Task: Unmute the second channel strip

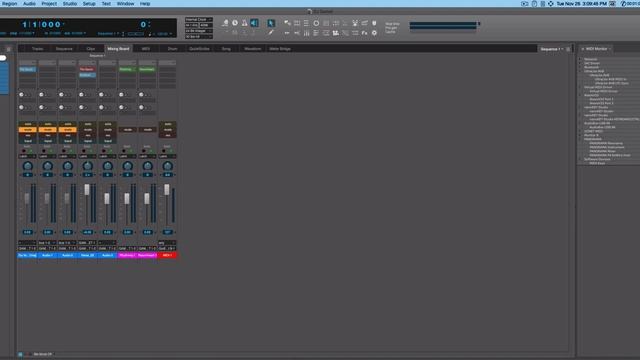Action: click(x=47, y=130)
